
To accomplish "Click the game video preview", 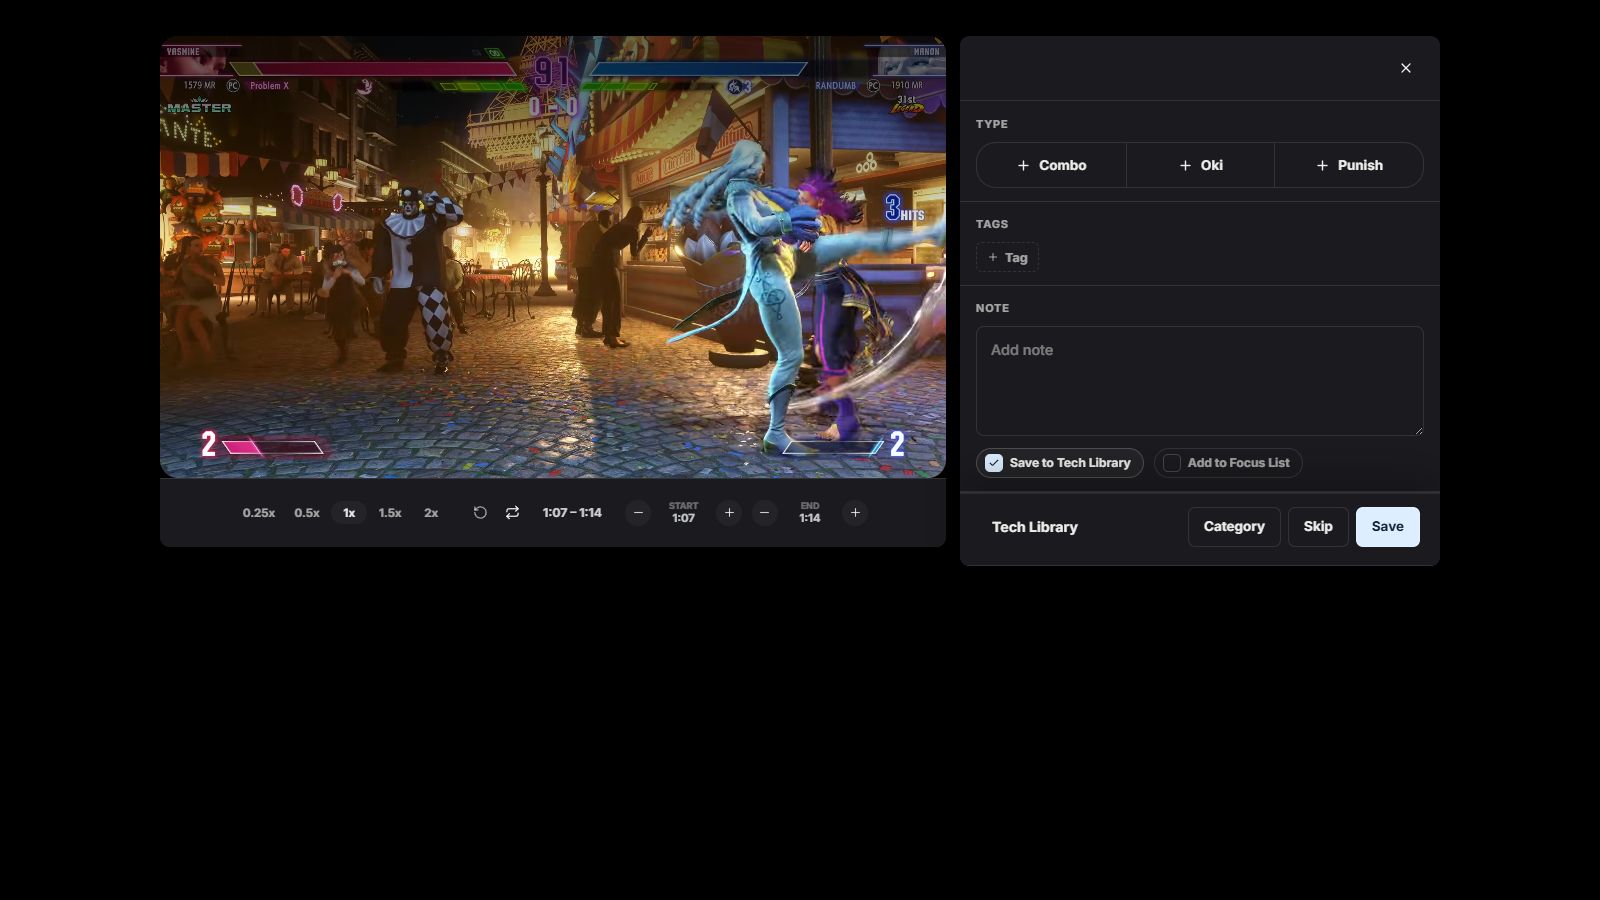I will [553, 257].
